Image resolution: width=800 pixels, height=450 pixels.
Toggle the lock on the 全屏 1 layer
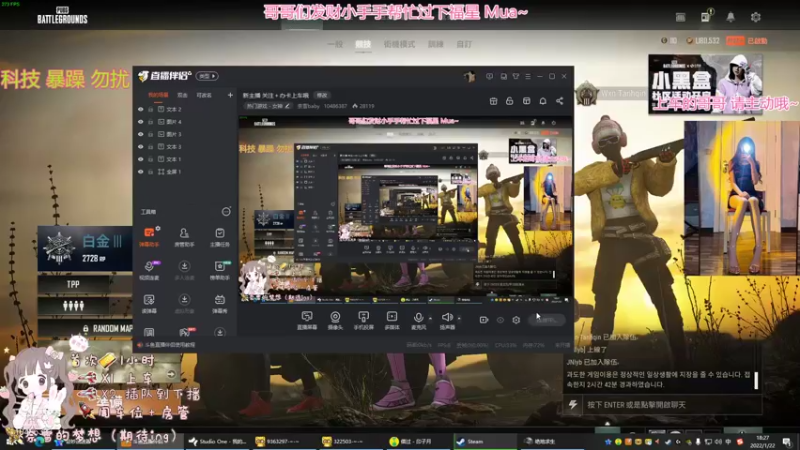click(151, 172)
